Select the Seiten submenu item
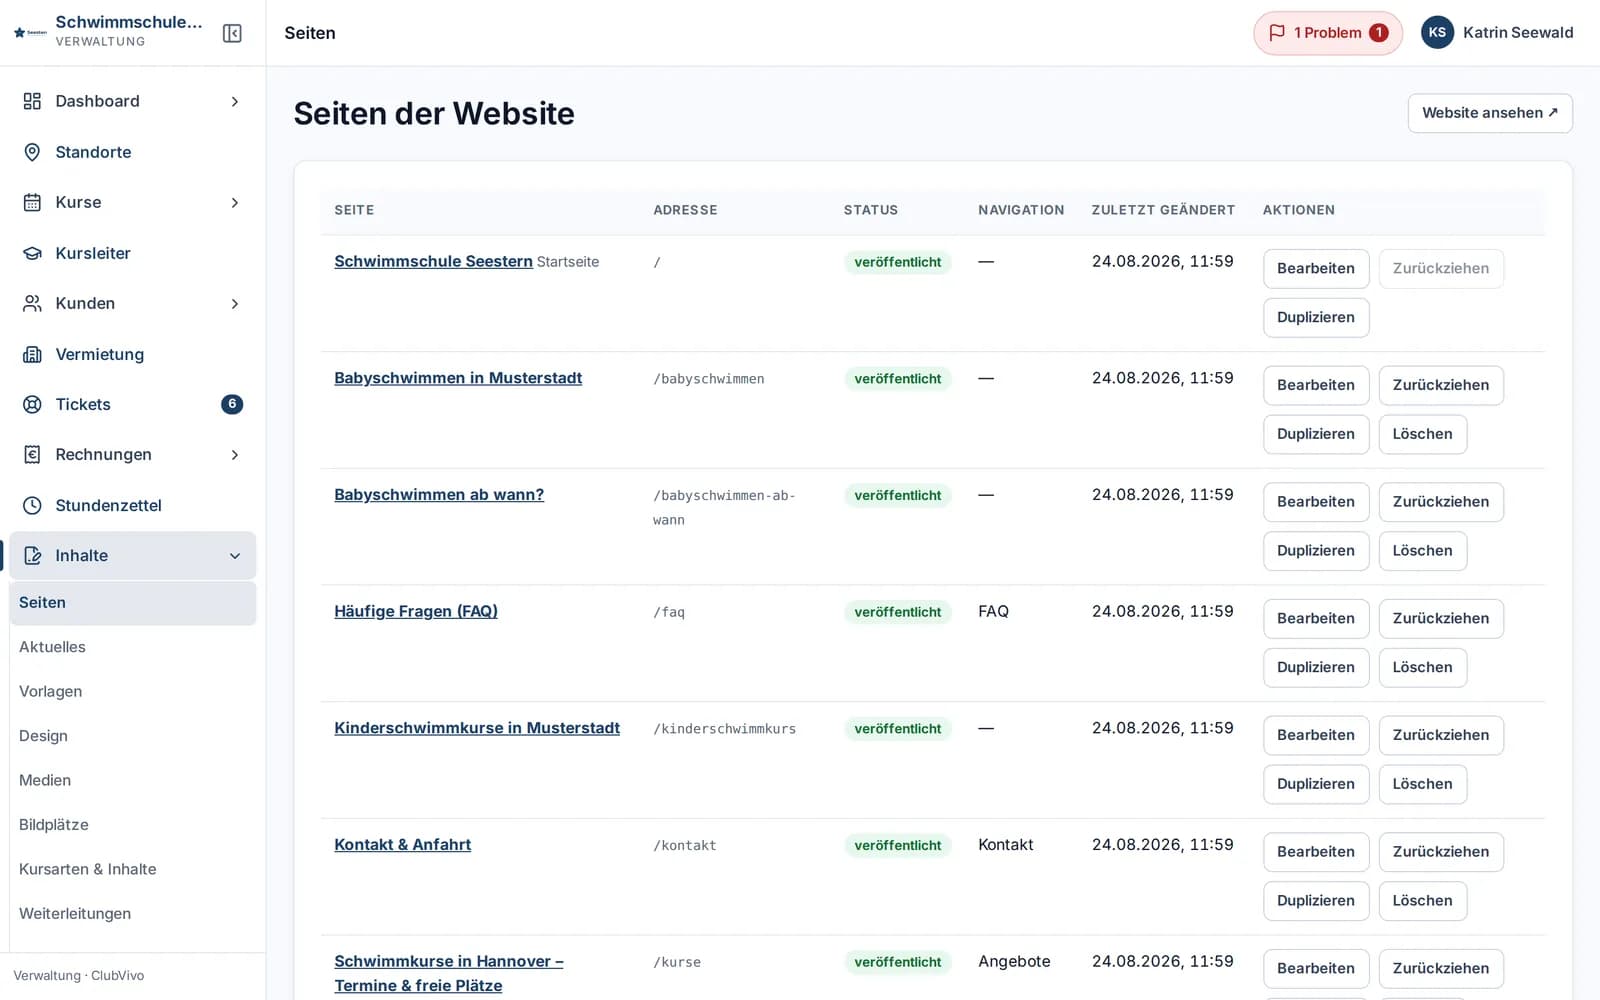The height and width of the screenshot is (1000, 1600). 133,603
